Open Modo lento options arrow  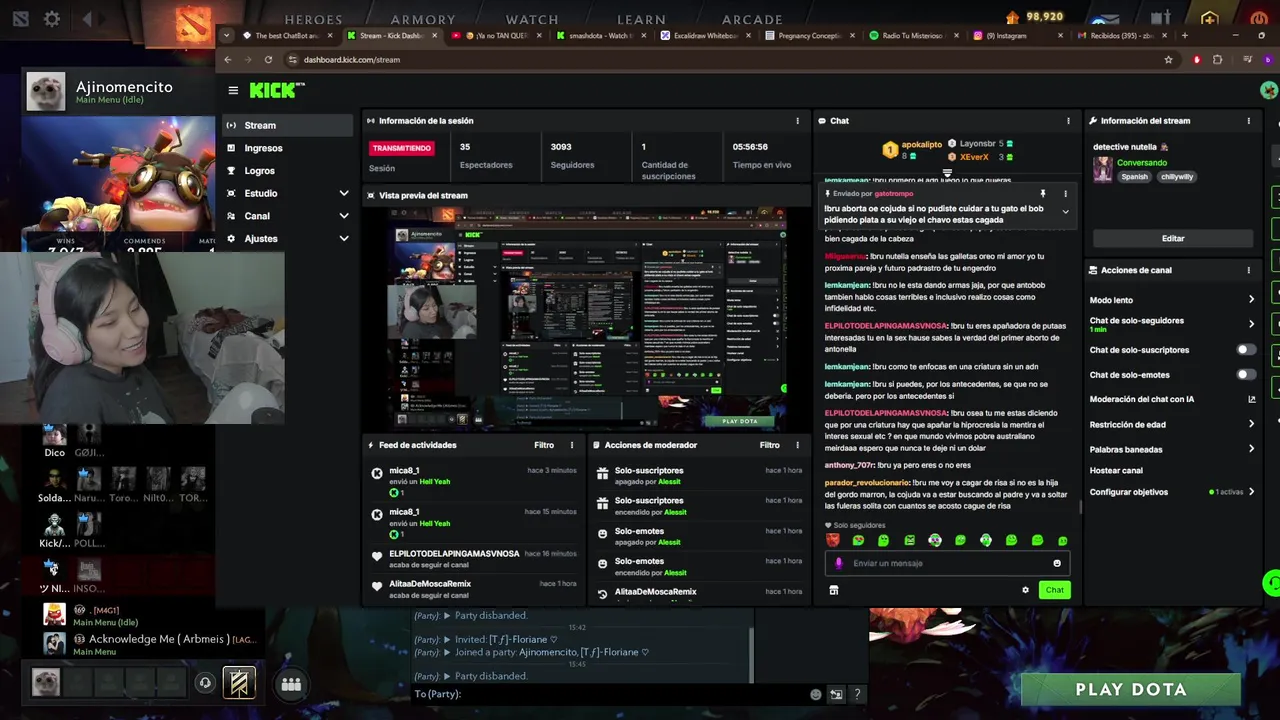pos(1251,300)
